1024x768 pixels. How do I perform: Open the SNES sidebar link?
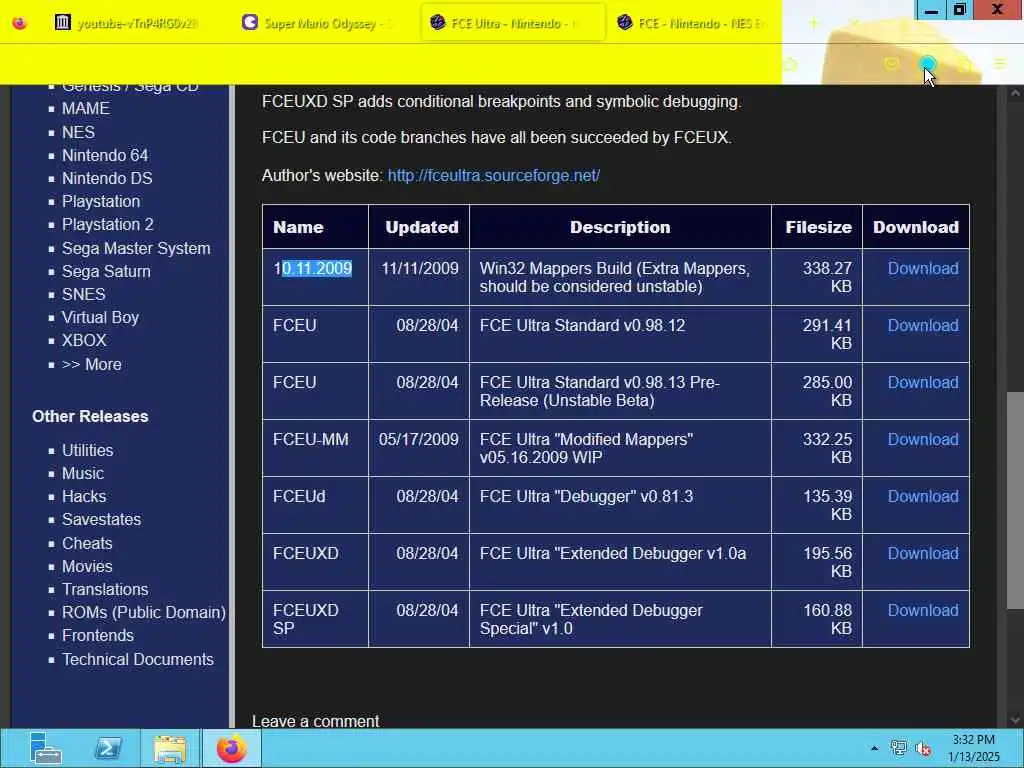coord(84,294)
